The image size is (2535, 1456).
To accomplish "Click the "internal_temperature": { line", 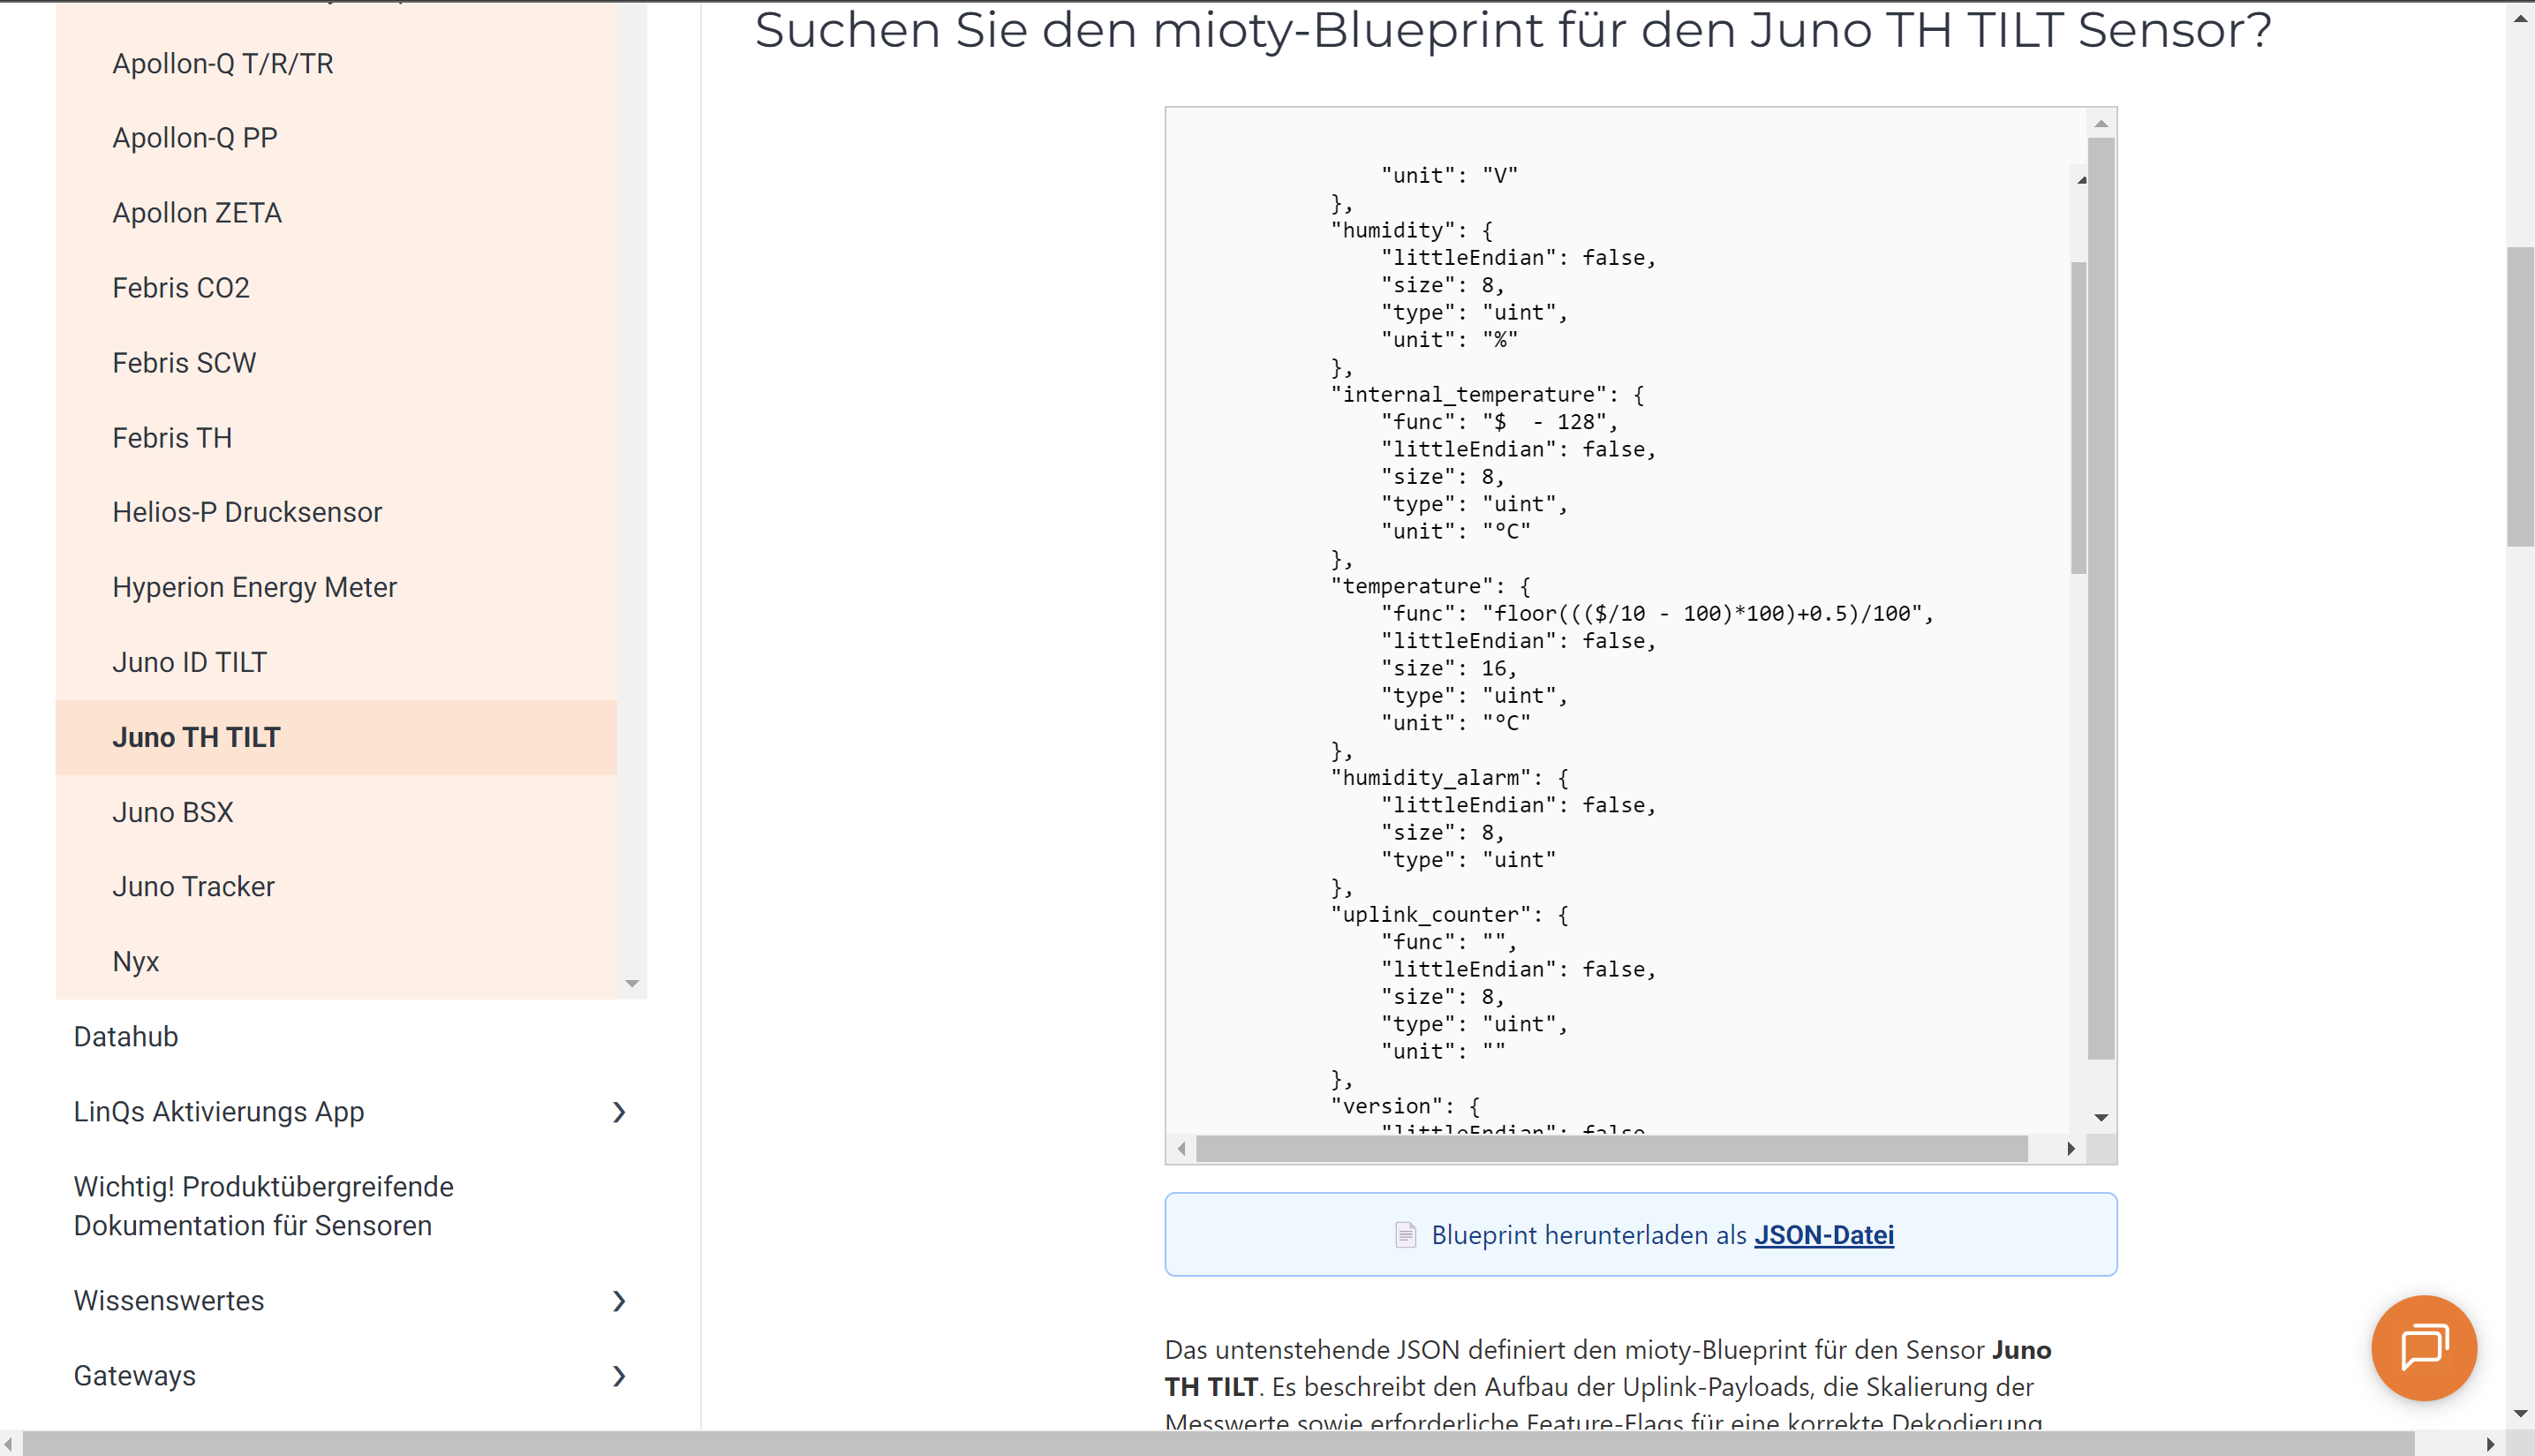I will [x=1487, y=395].
